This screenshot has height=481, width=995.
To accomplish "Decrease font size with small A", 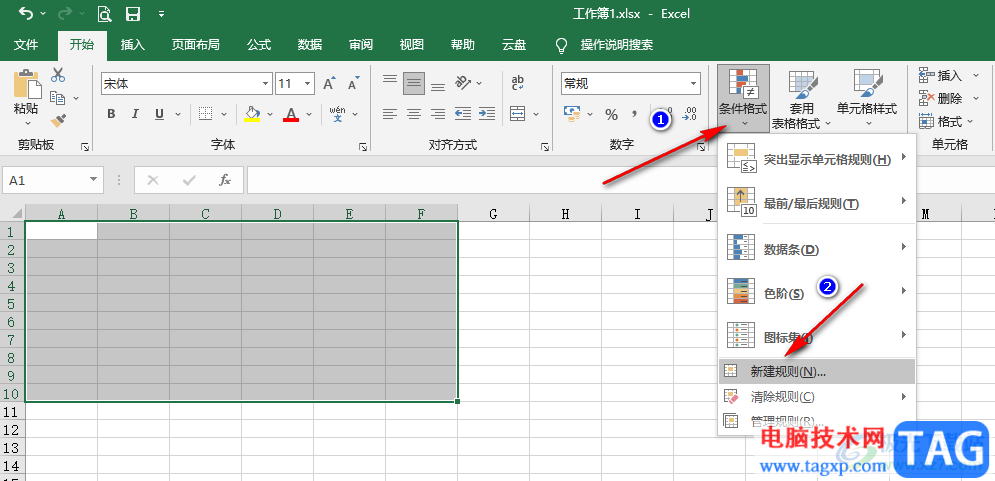I will click(x=353, y=84).
